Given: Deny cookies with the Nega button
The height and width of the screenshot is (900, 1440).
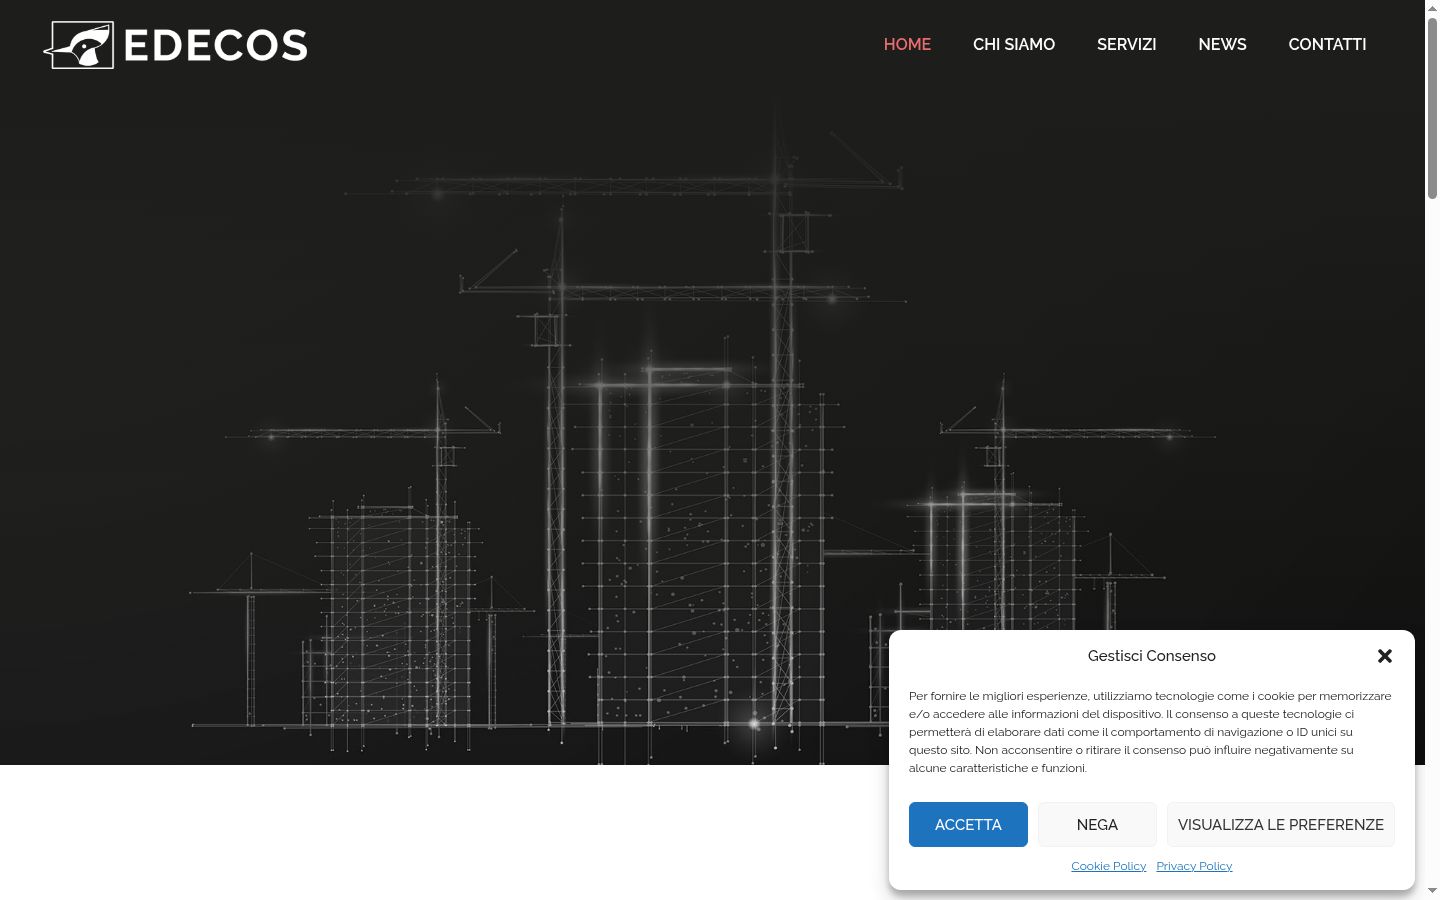Looking at the screenshot, I should (x=1097, y=825).
